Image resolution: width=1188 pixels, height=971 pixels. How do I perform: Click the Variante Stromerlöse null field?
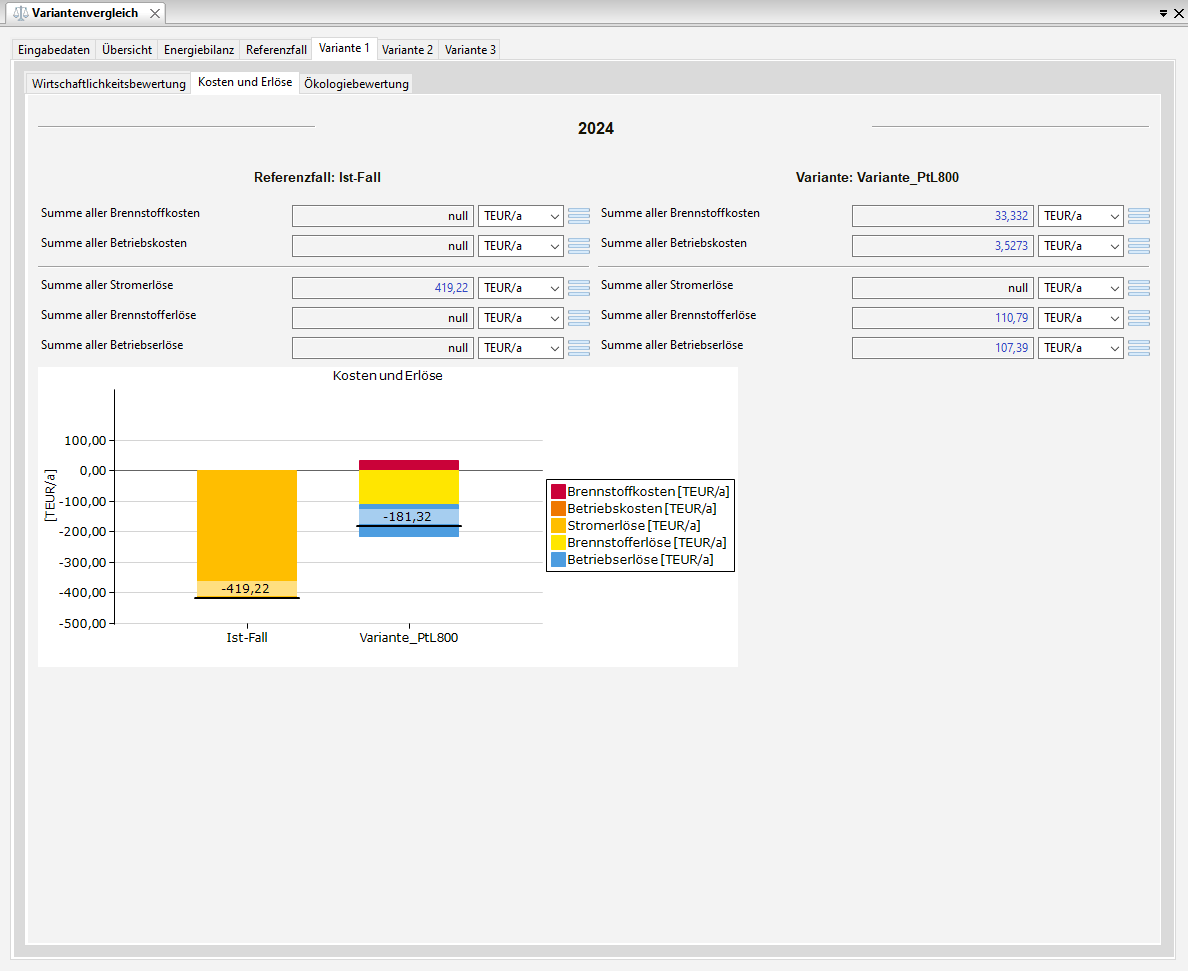coord(943,288)
